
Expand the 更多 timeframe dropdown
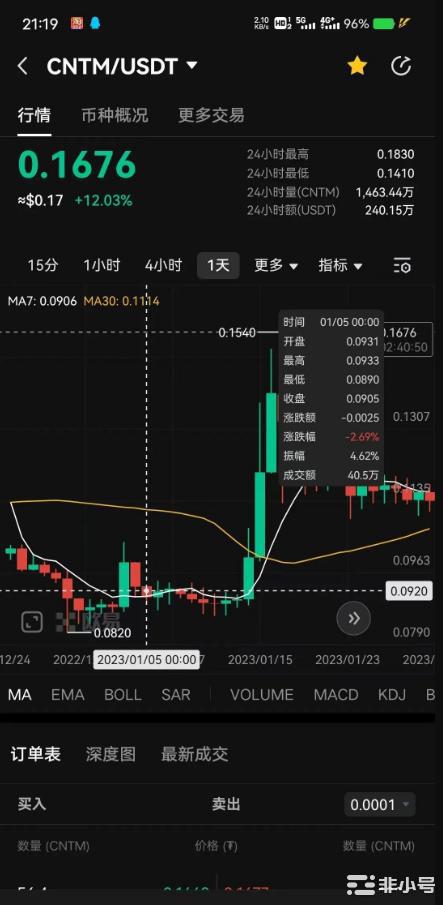[x=276, y=265]
